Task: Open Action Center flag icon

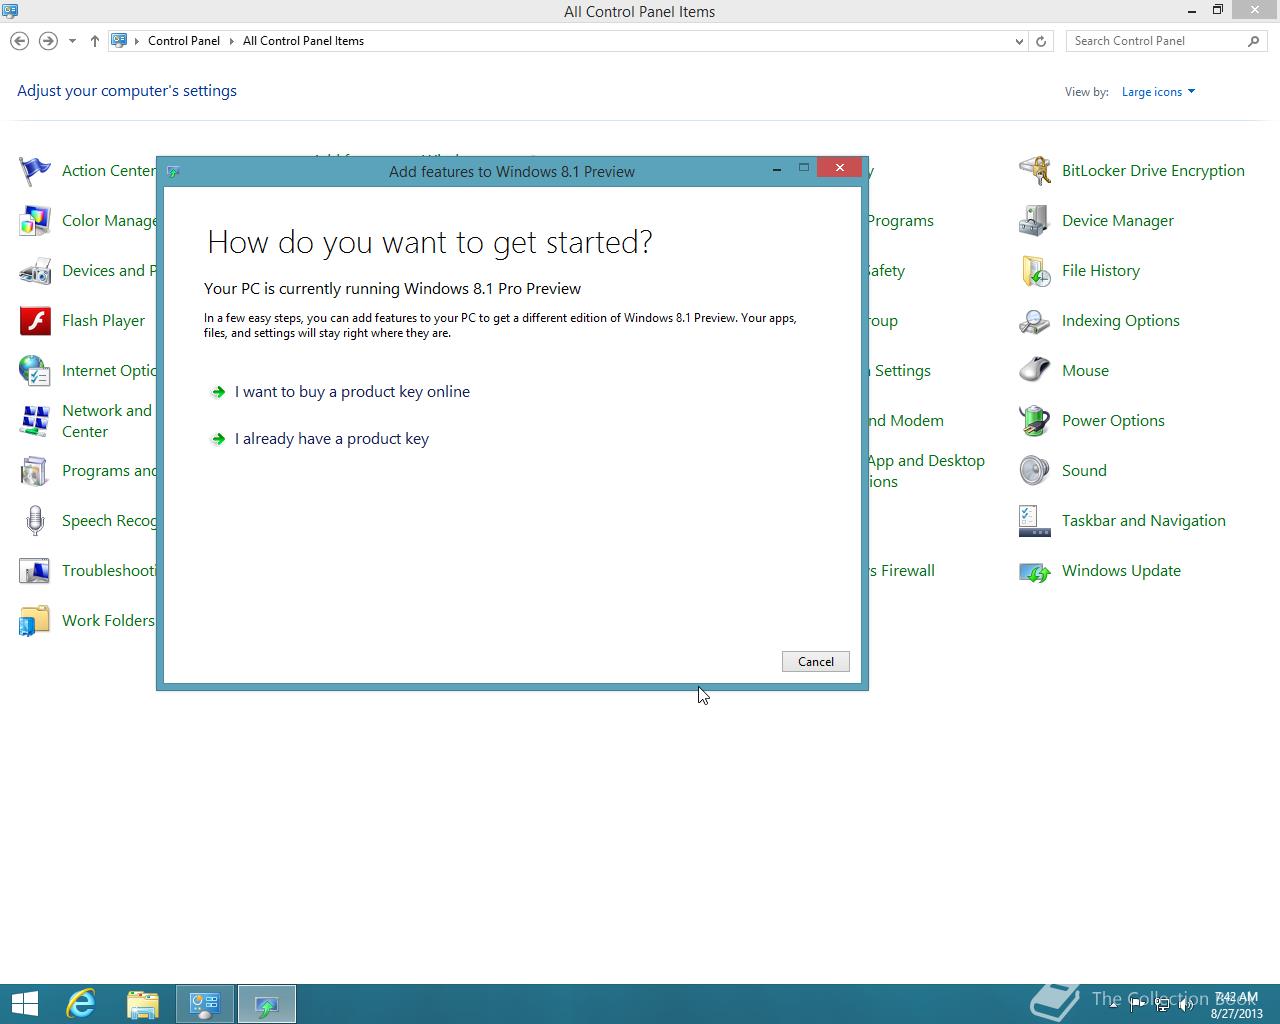Action: click(35, 171)
